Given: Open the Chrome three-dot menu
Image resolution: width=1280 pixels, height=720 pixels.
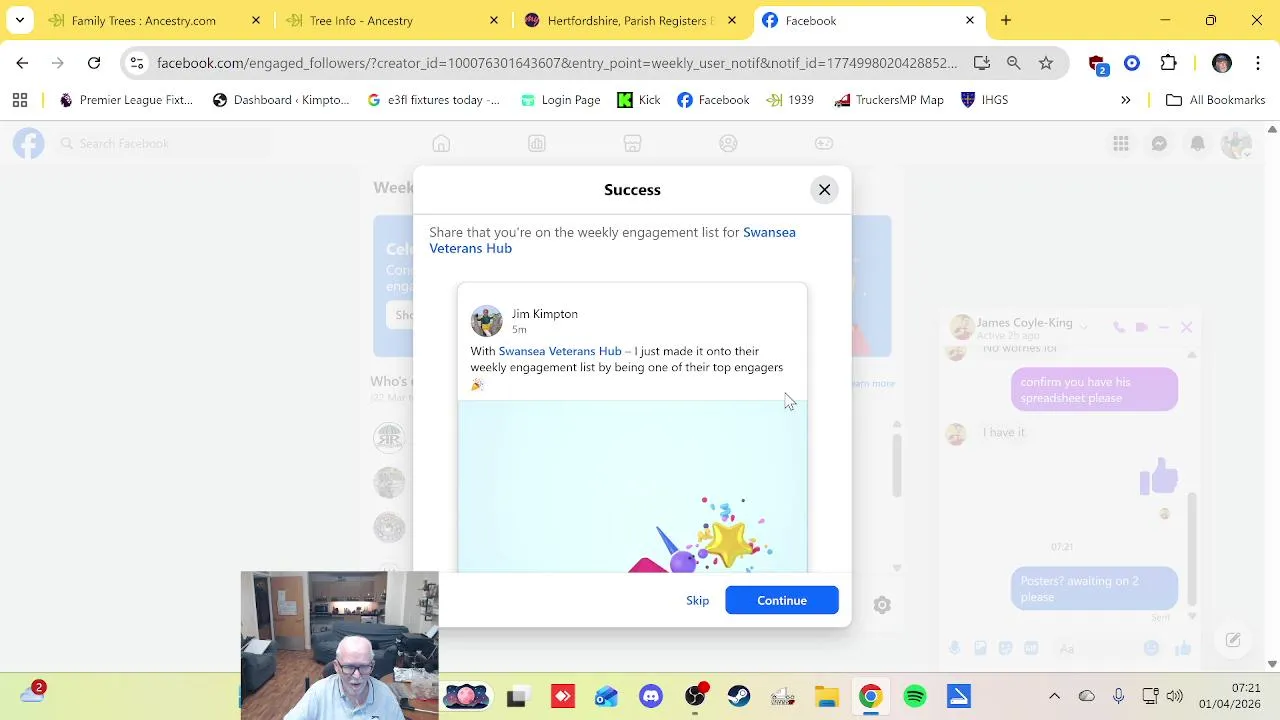Looking at the screenshot, I should pyautogui.click(x=1257, y=63).
